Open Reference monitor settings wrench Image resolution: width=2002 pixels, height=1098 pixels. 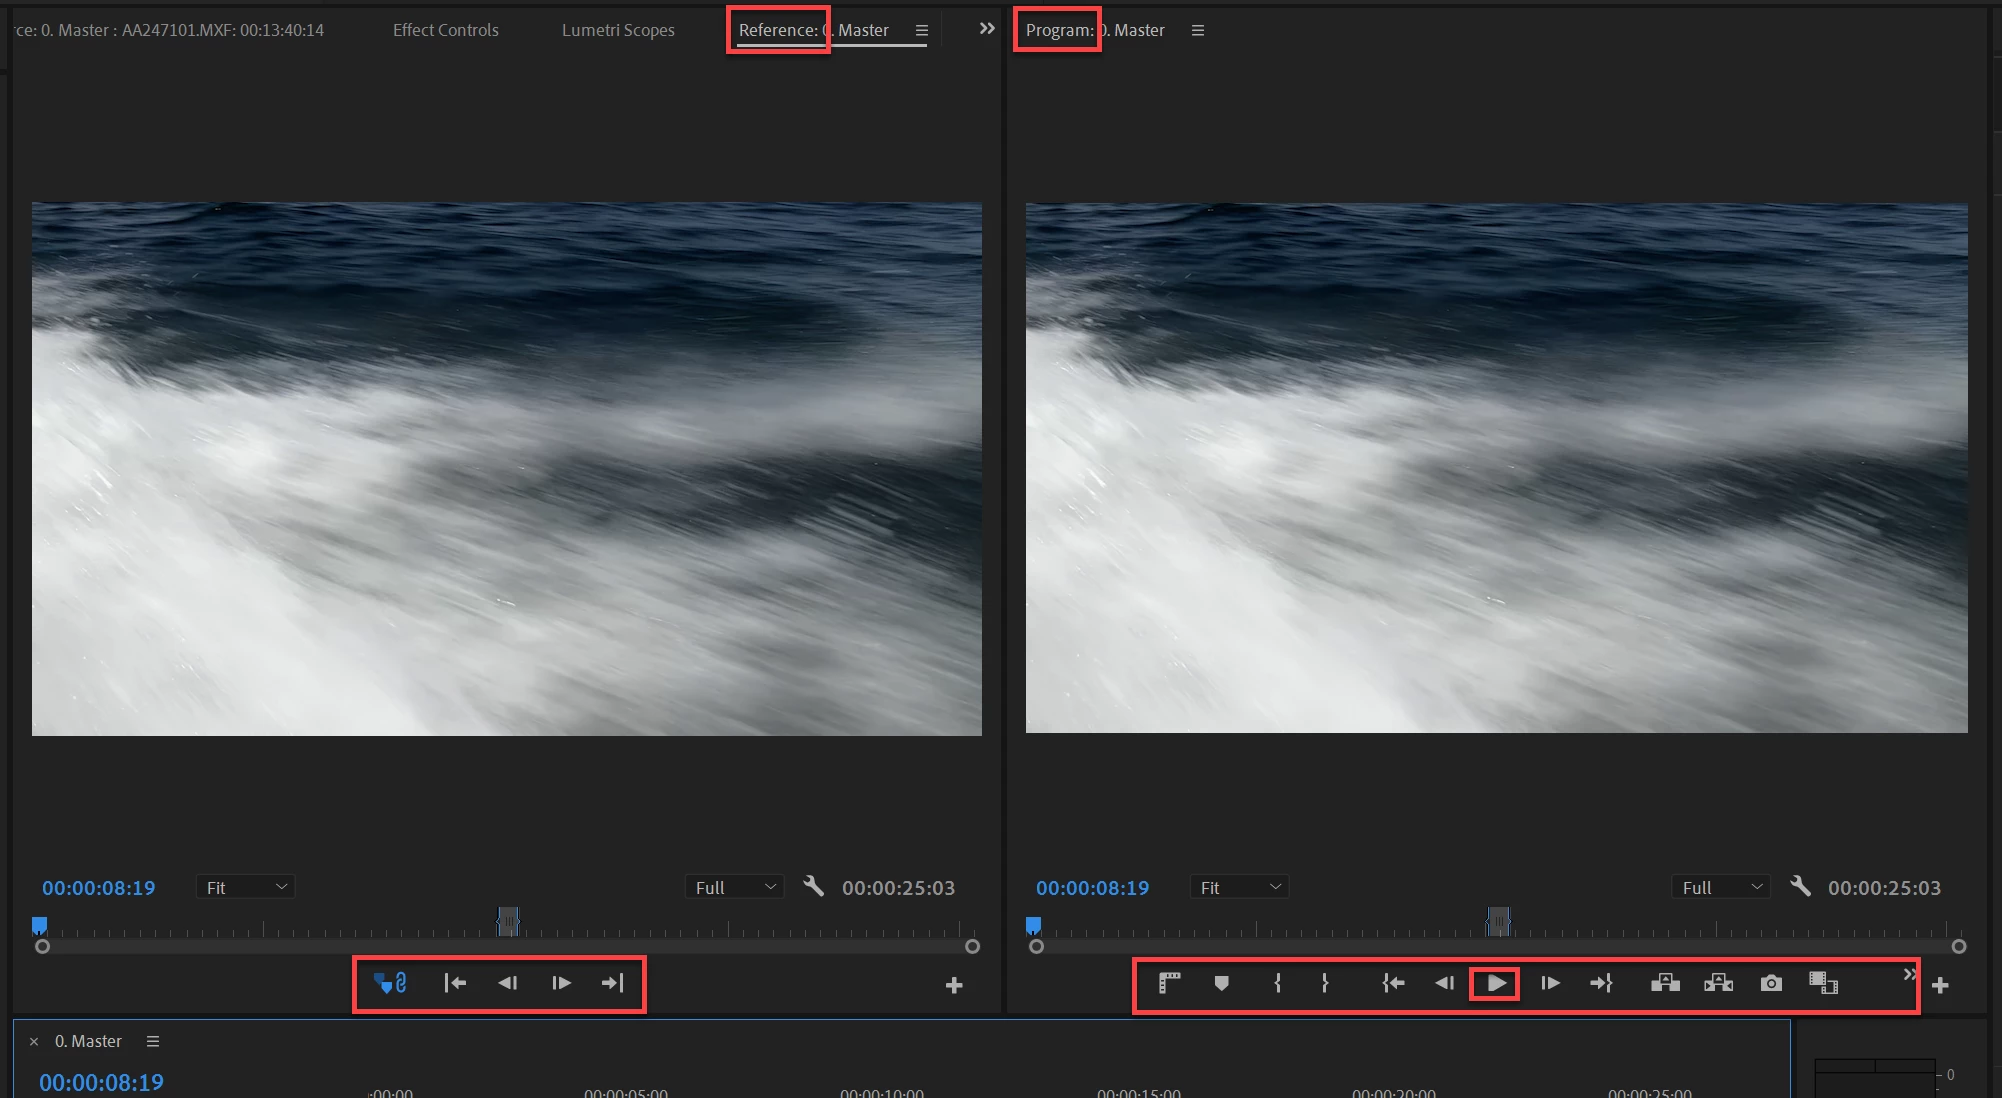click(814, 887)
